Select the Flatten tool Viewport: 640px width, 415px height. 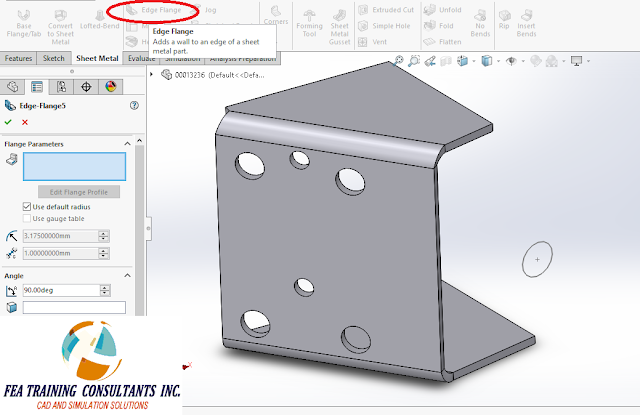pyautogui.click(x=442, y=42)
